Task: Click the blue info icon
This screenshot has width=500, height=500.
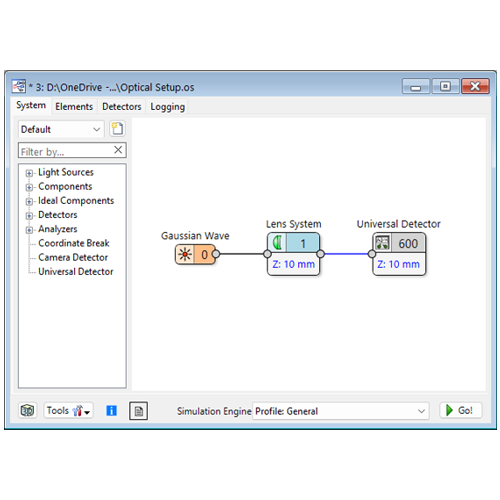Action: 111,410
